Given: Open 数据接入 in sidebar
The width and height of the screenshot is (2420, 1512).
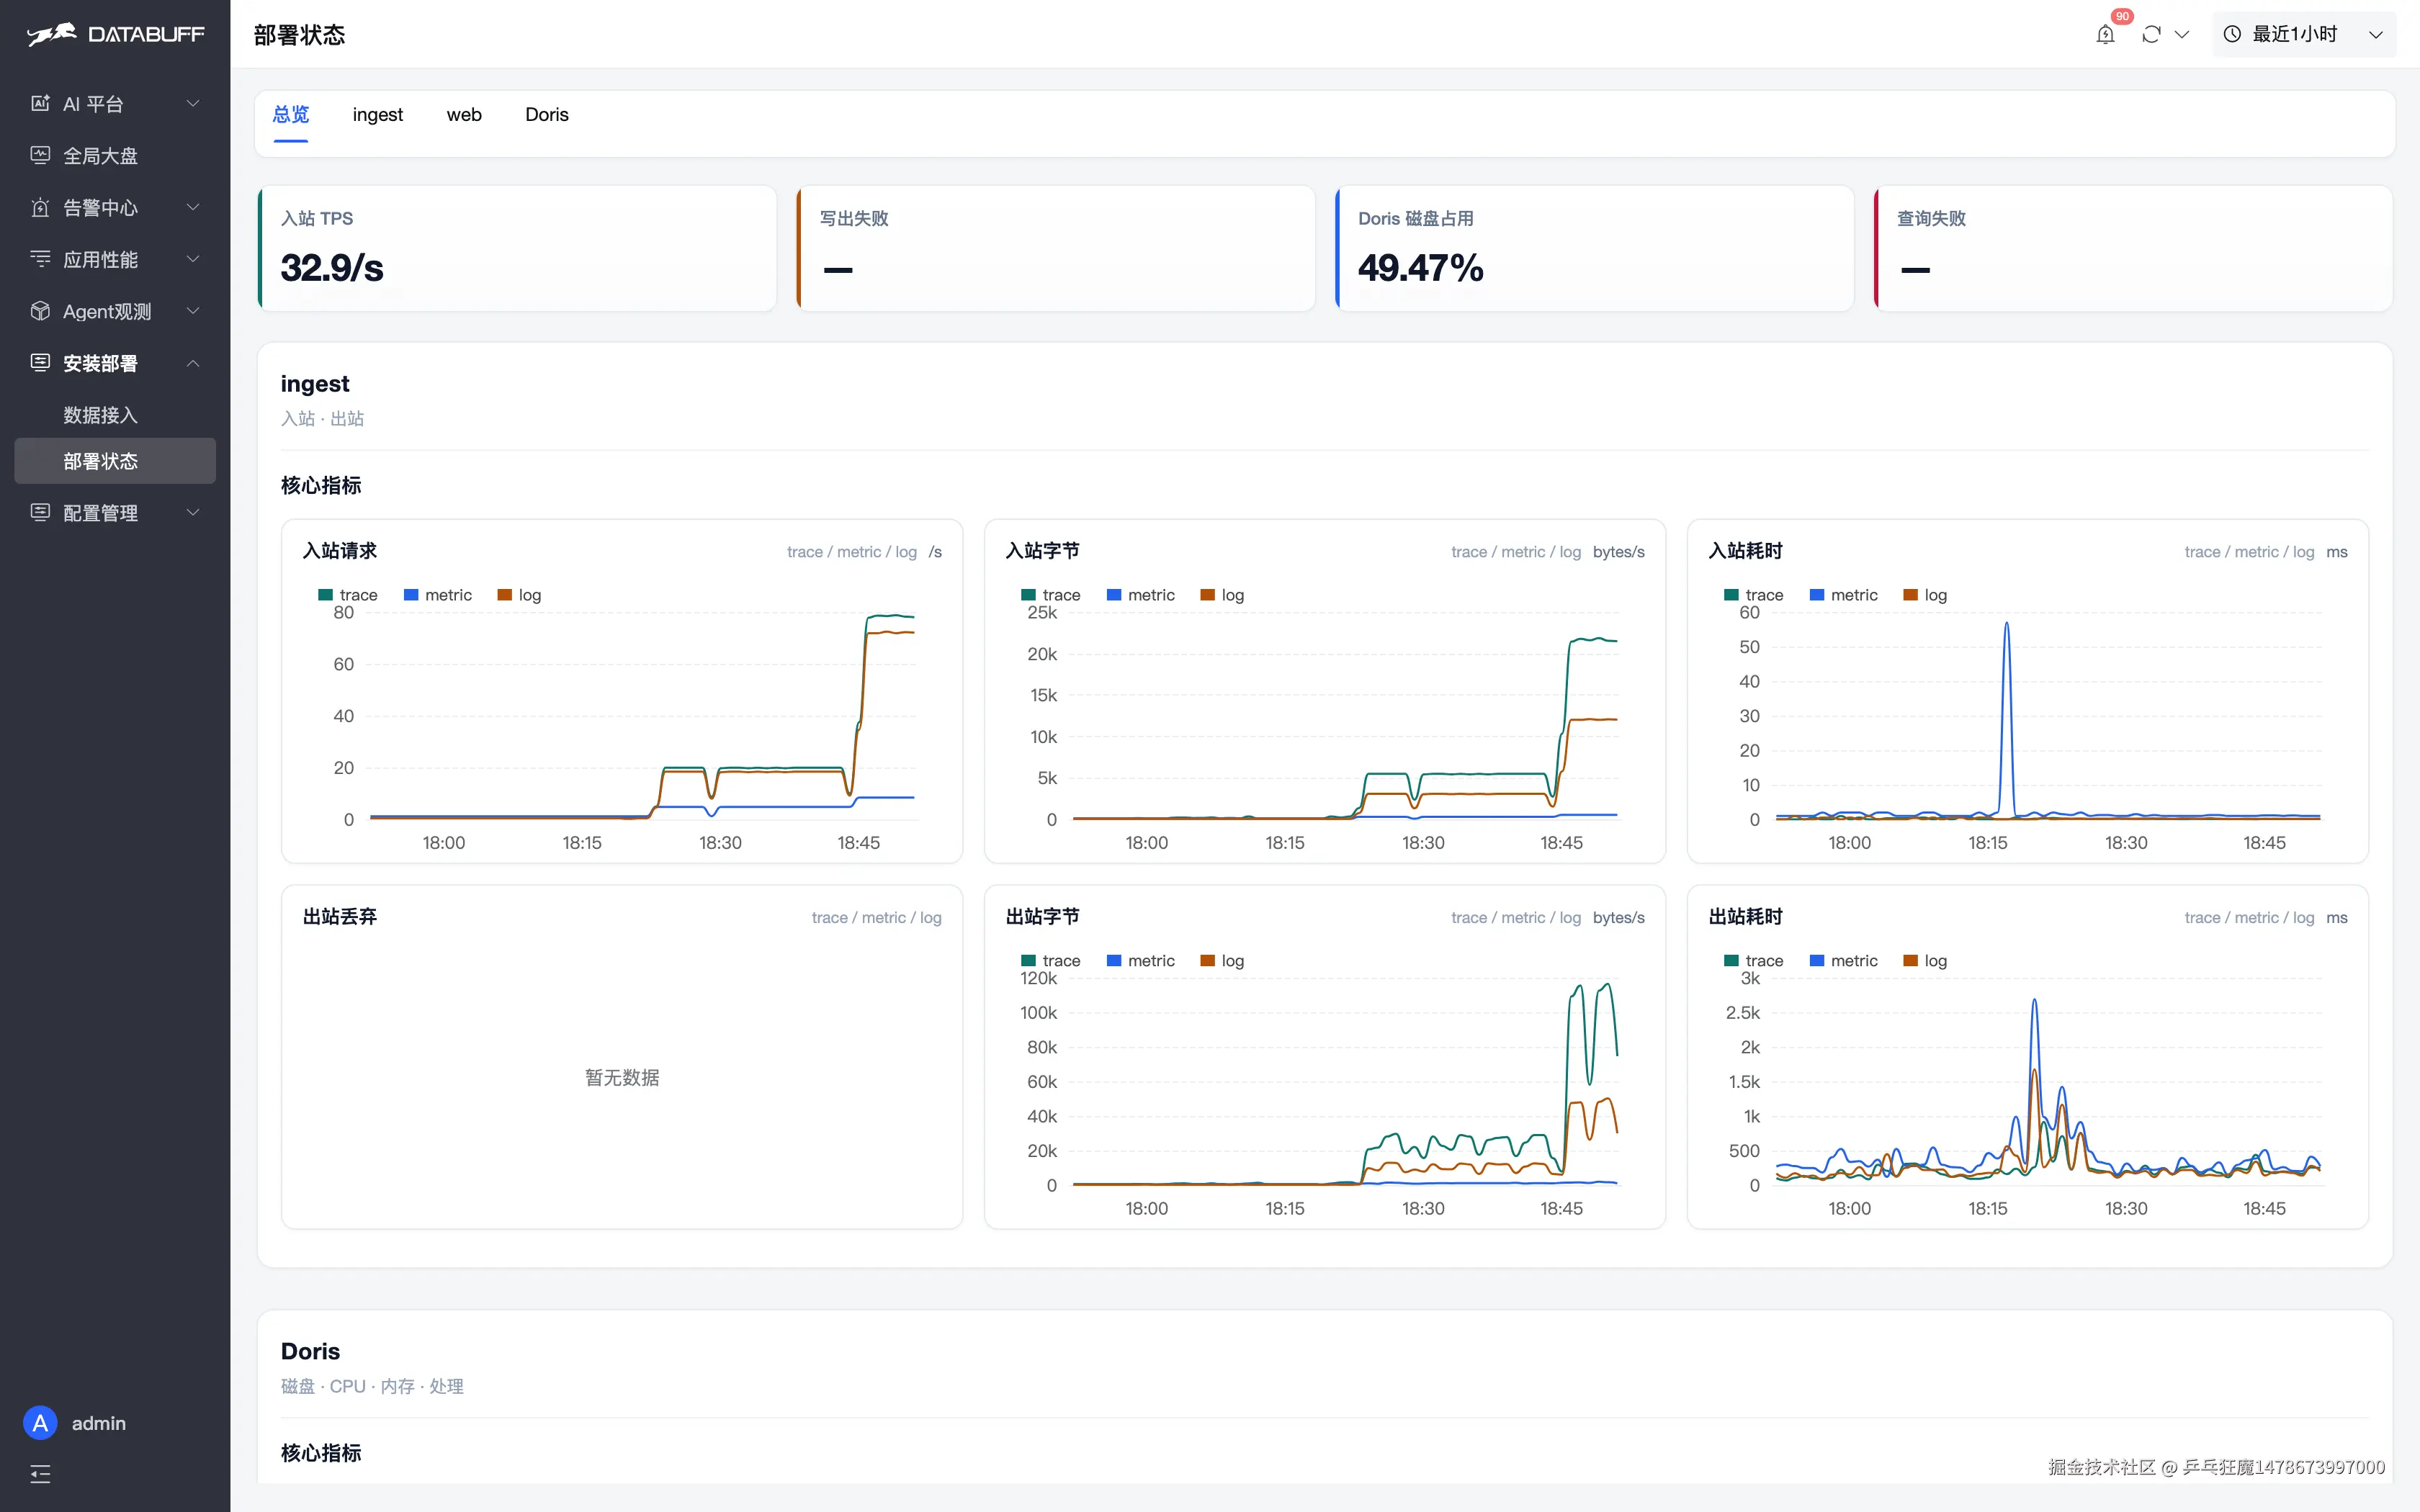Looking at the screenshot, I should coord(100,415).
